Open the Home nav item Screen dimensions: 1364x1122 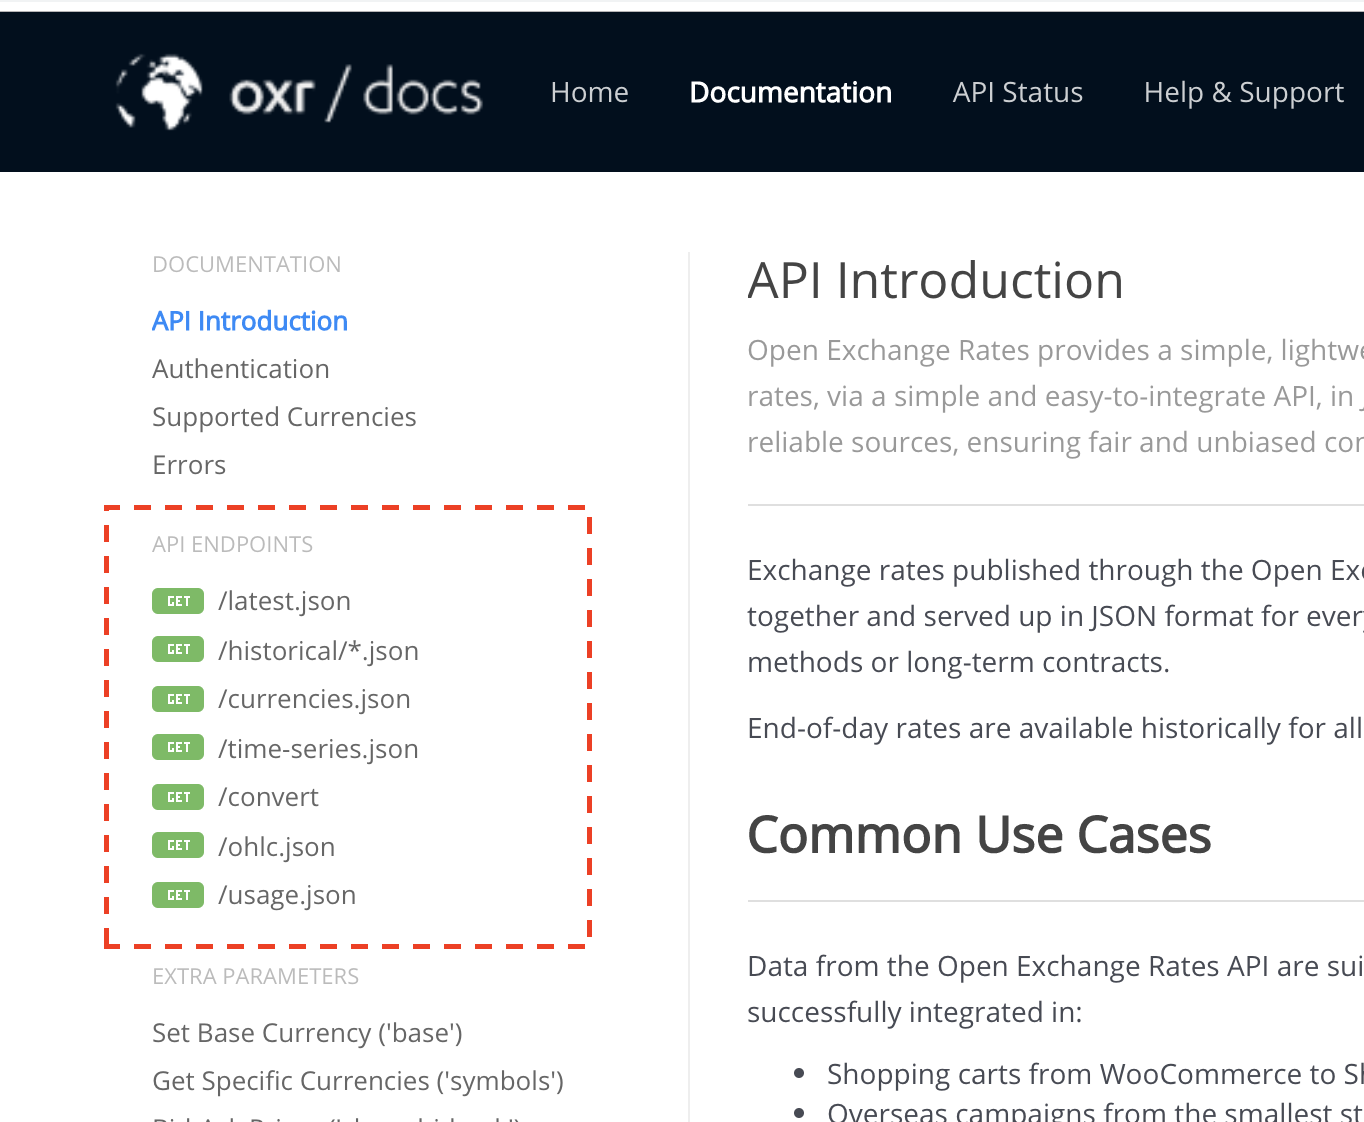(x=589, y=92)
